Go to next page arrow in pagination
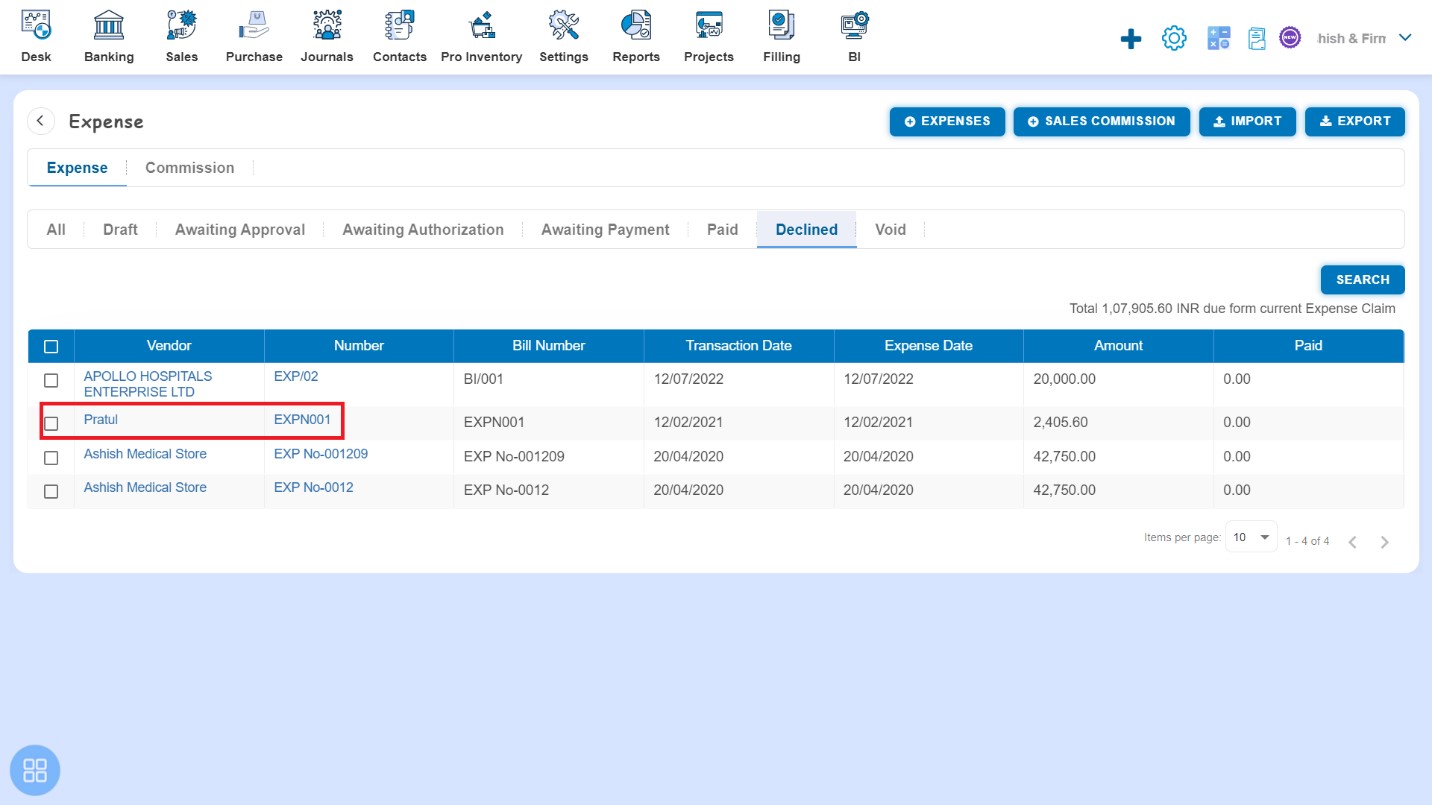This screenshot has width=1432, height=805. point(1385,542)
